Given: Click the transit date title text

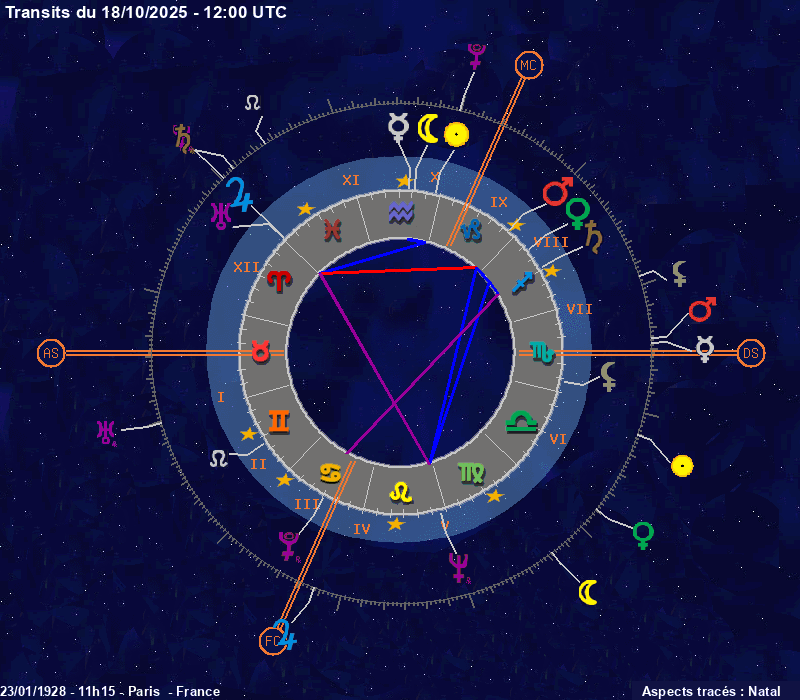Looking at the screenshot, I should [145, 12].
